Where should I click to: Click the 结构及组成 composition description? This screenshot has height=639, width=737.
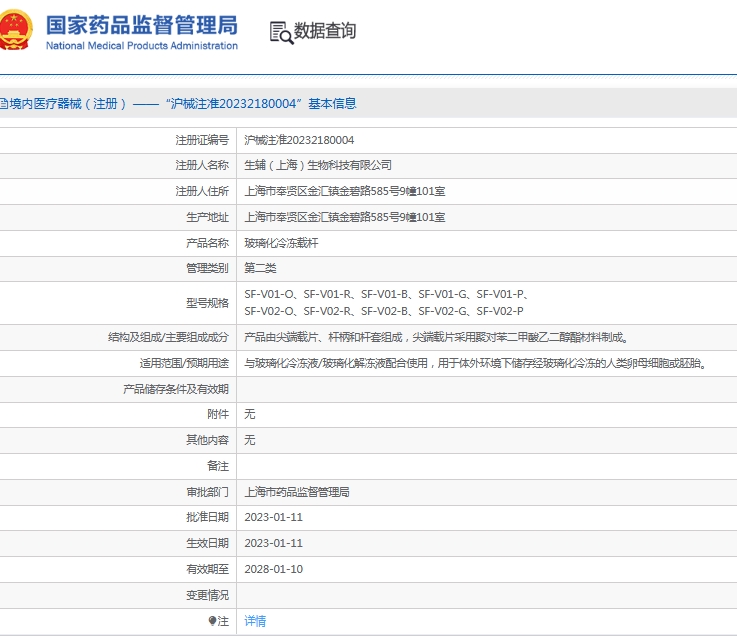click(x=436, y=337)
